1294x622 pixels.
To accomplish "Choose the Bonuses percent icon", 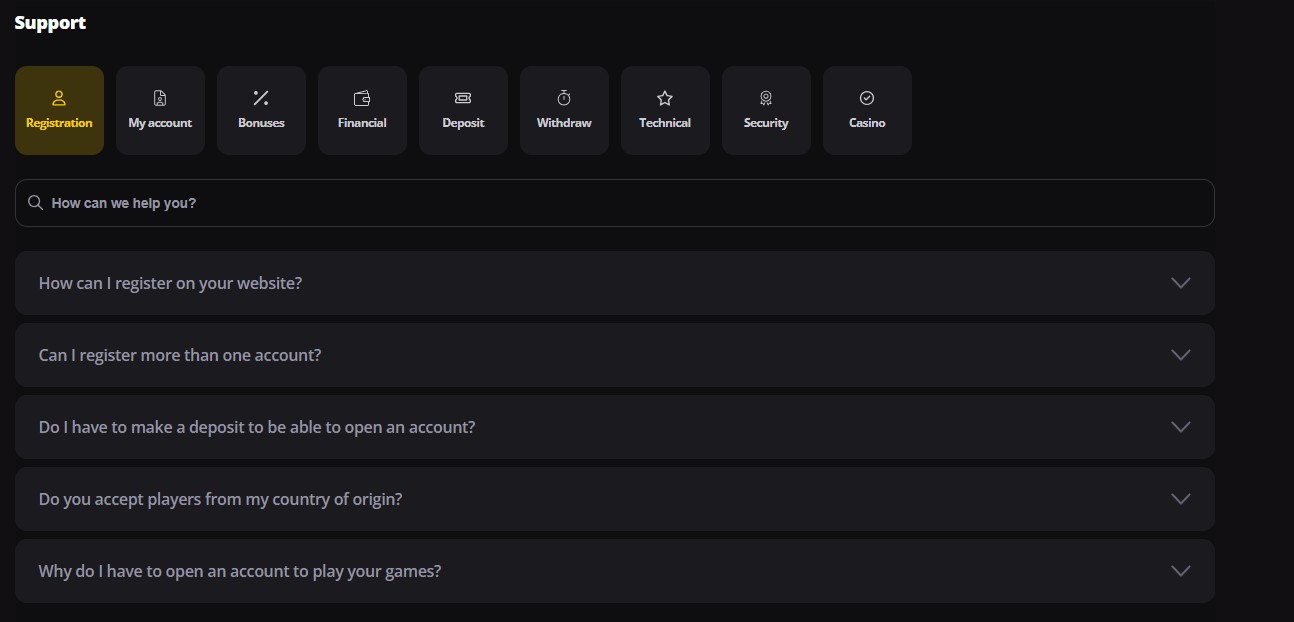I will (261, 98).
